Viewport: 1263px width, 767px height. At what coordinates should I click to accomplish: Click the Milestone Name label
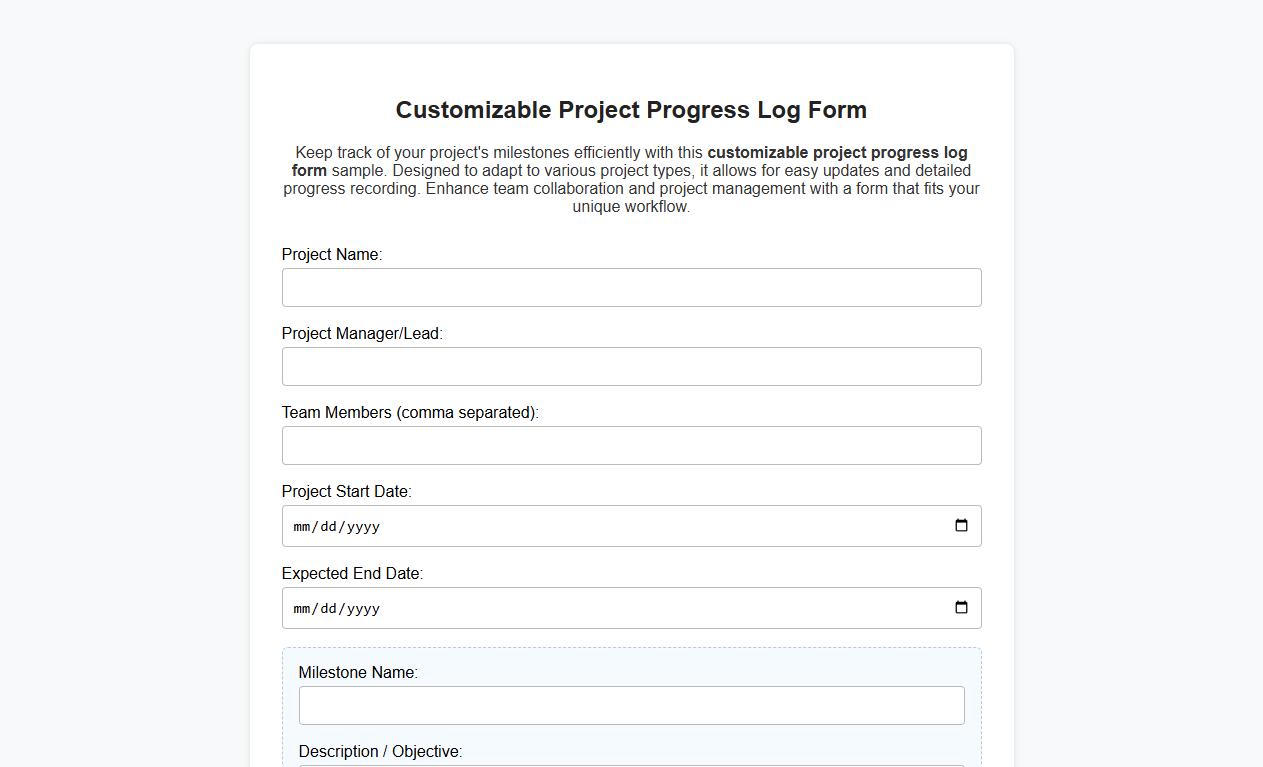[x=357, y=672]
